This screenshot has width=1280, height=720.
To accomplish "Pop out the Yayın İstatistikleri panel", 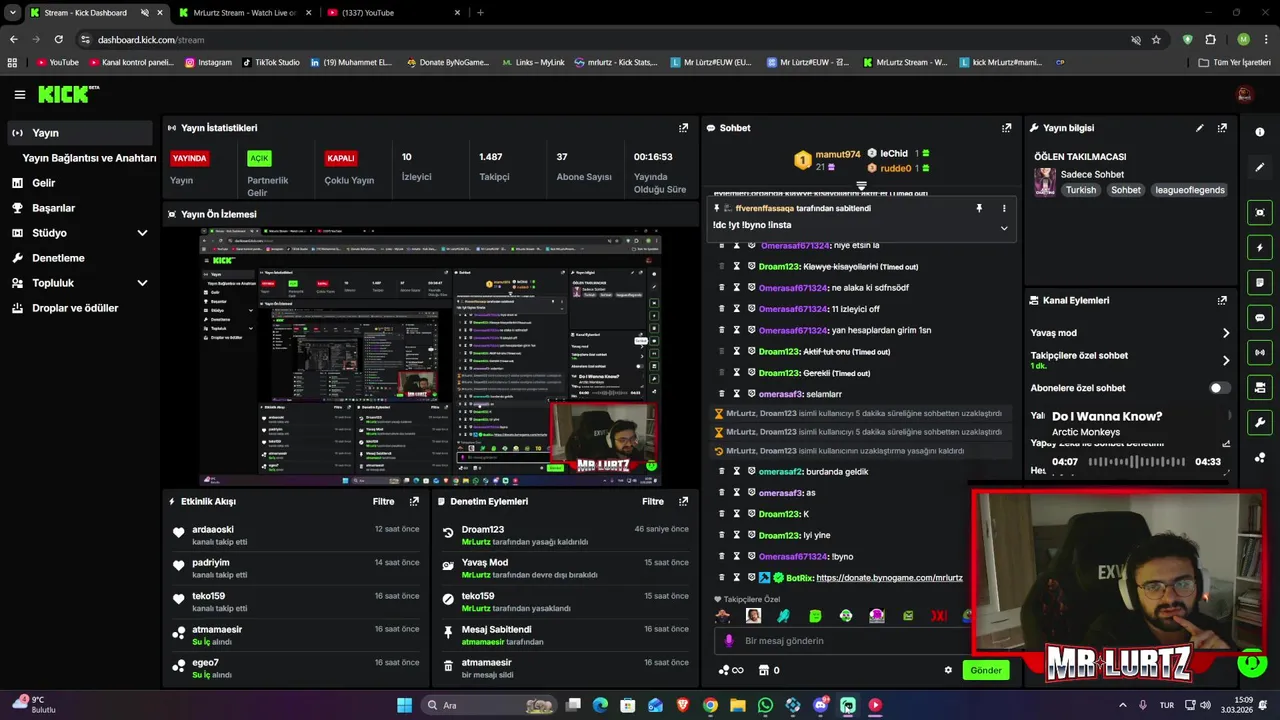I will 683,128.
